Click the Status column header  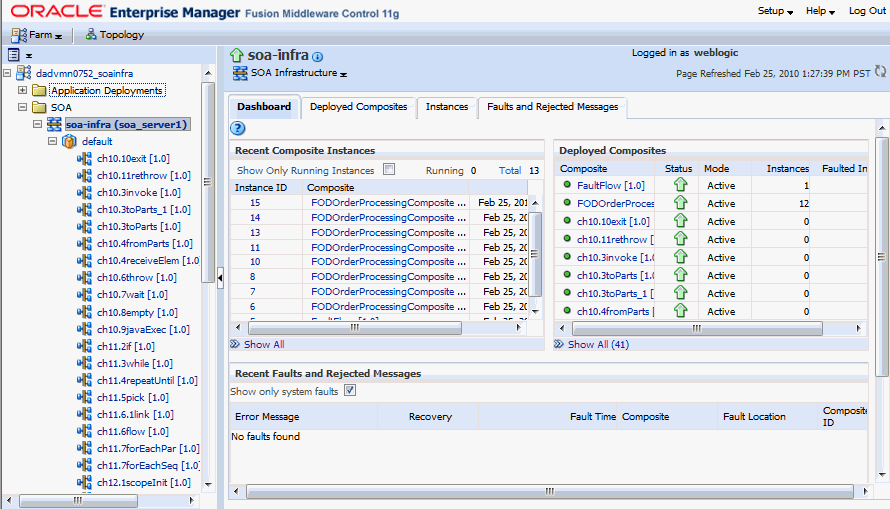678,169
